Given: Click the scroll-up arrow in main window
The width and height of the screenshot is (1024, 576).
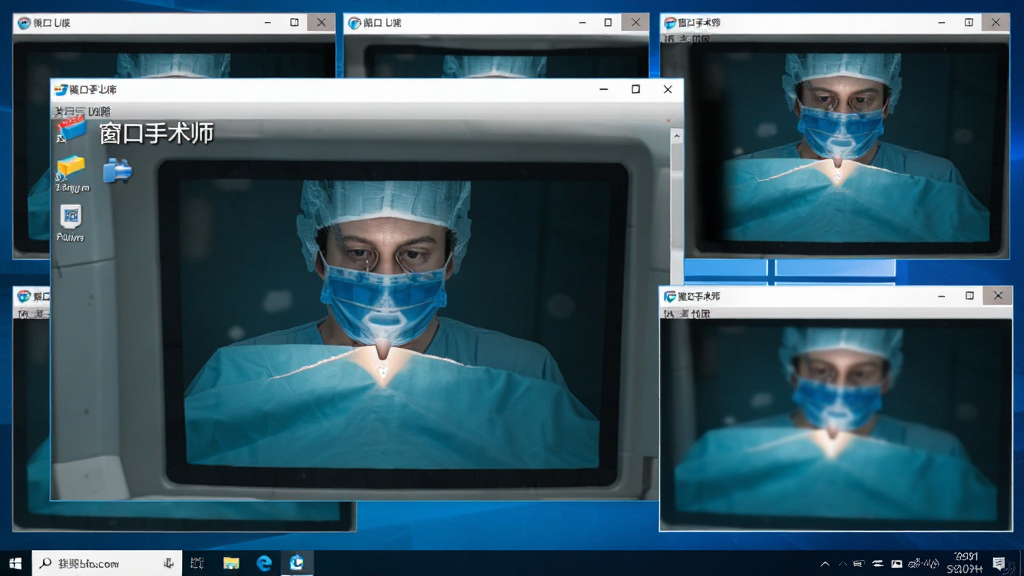Looking at the screenshot, I should coord(677,136).
